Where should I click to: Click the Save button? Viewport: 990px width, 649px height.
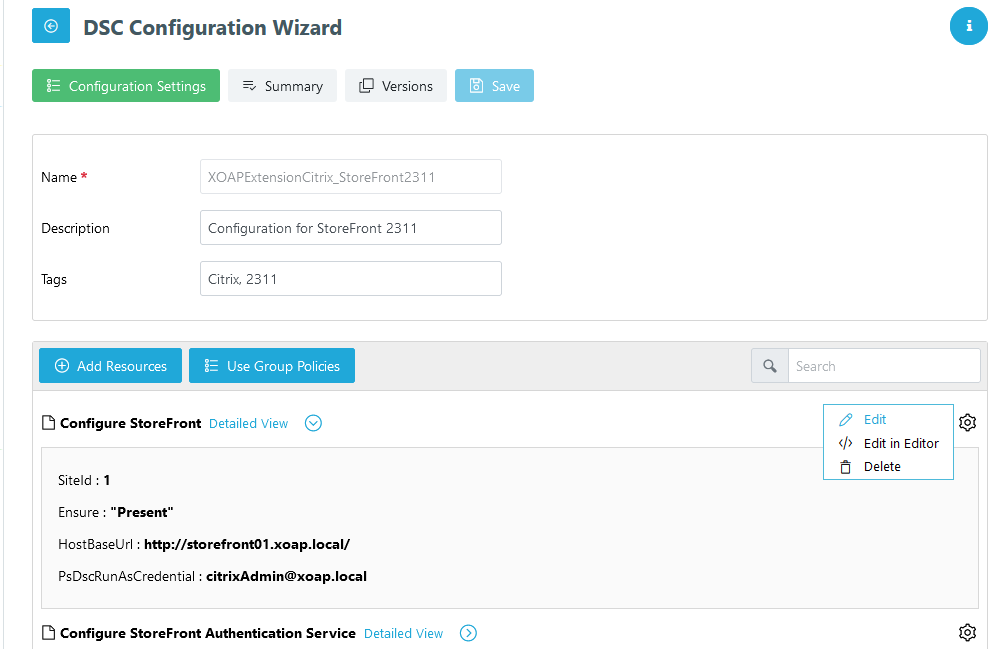(494, 86)
